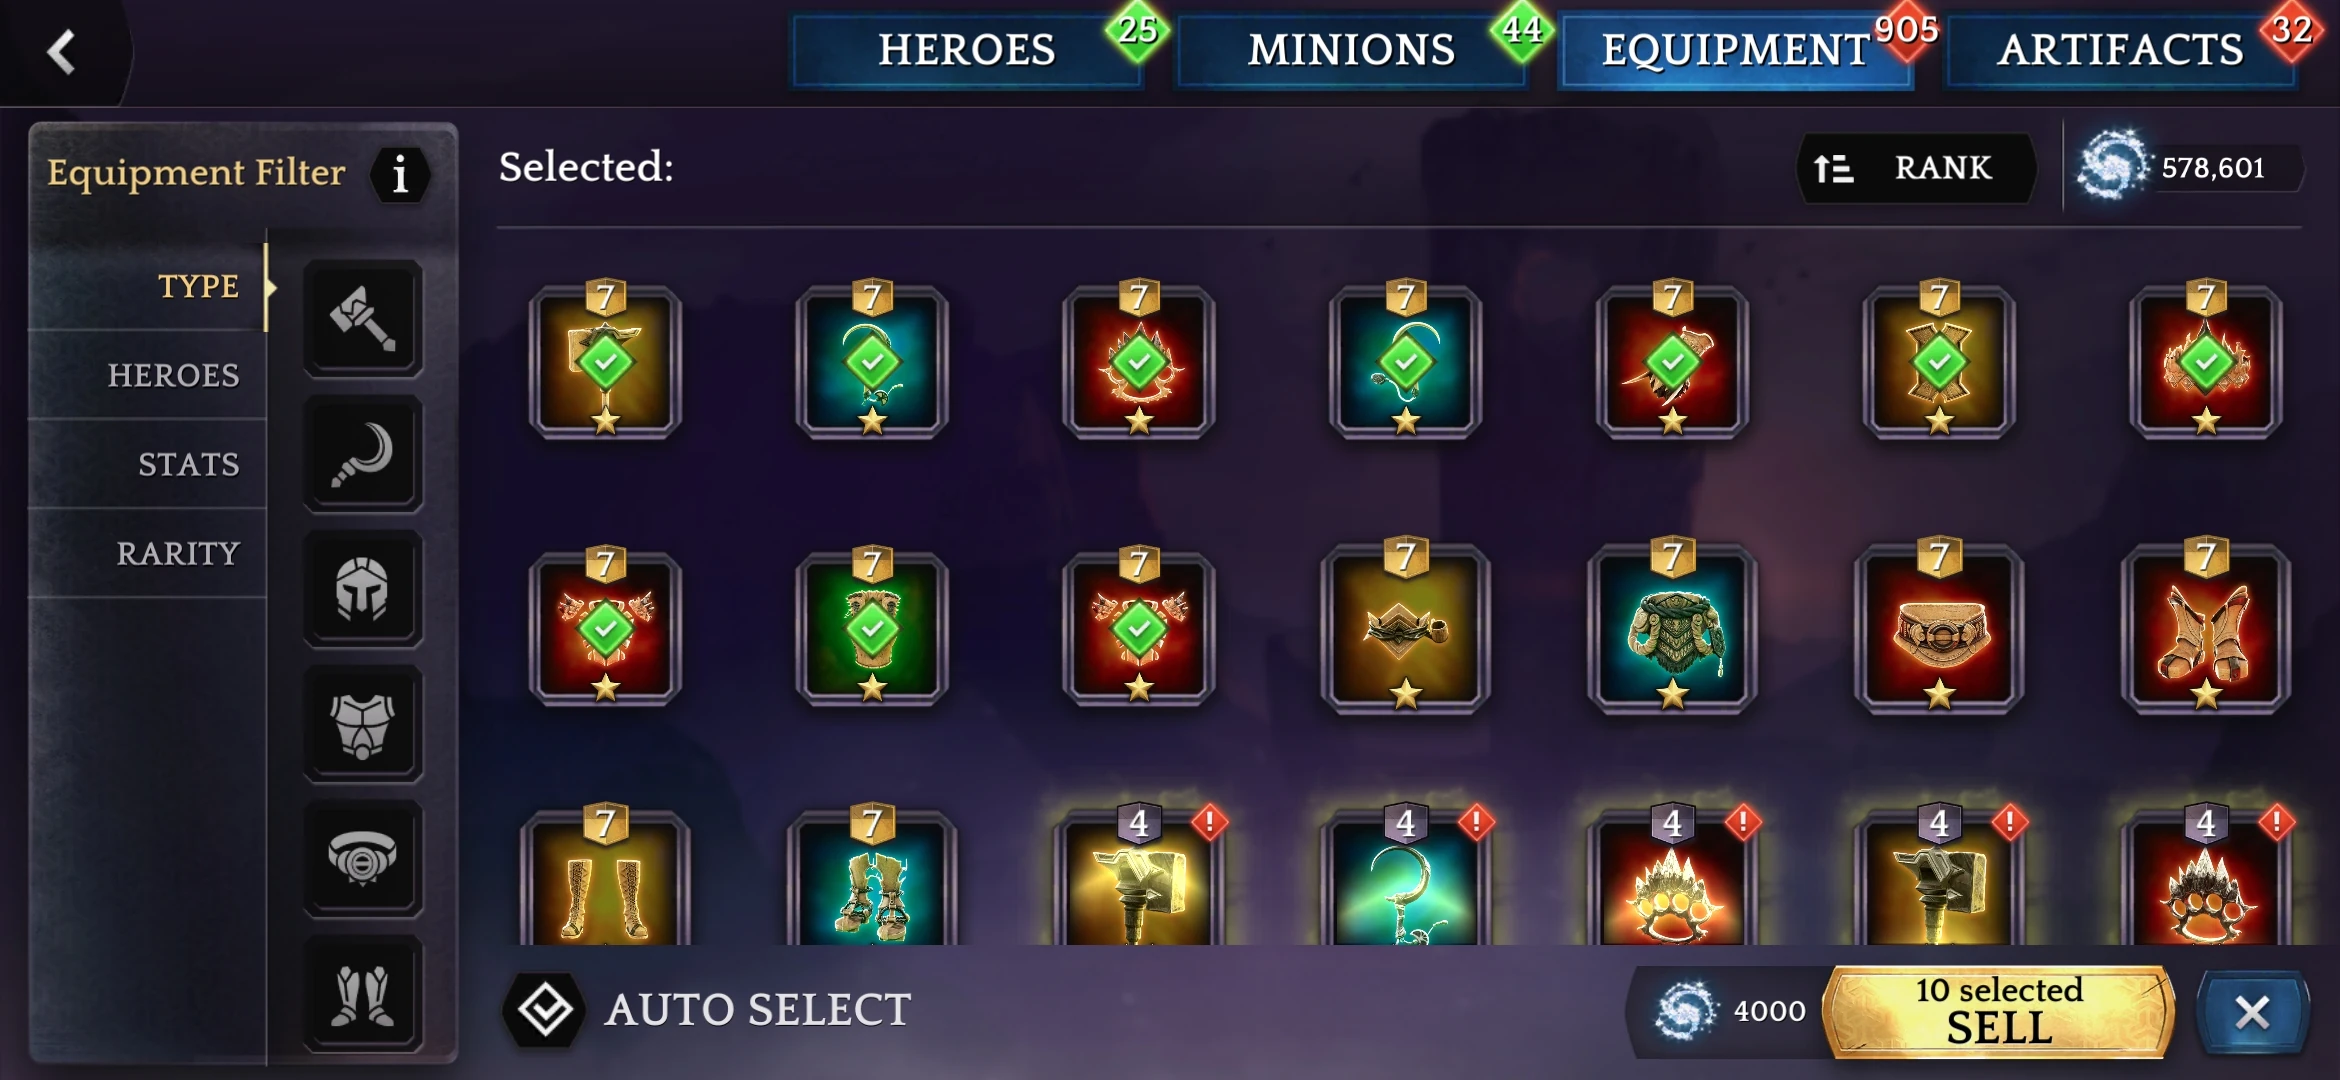Select the boots type filter icon
The width and height of the screenshot is (2340, 1080).
coord(363,994)
